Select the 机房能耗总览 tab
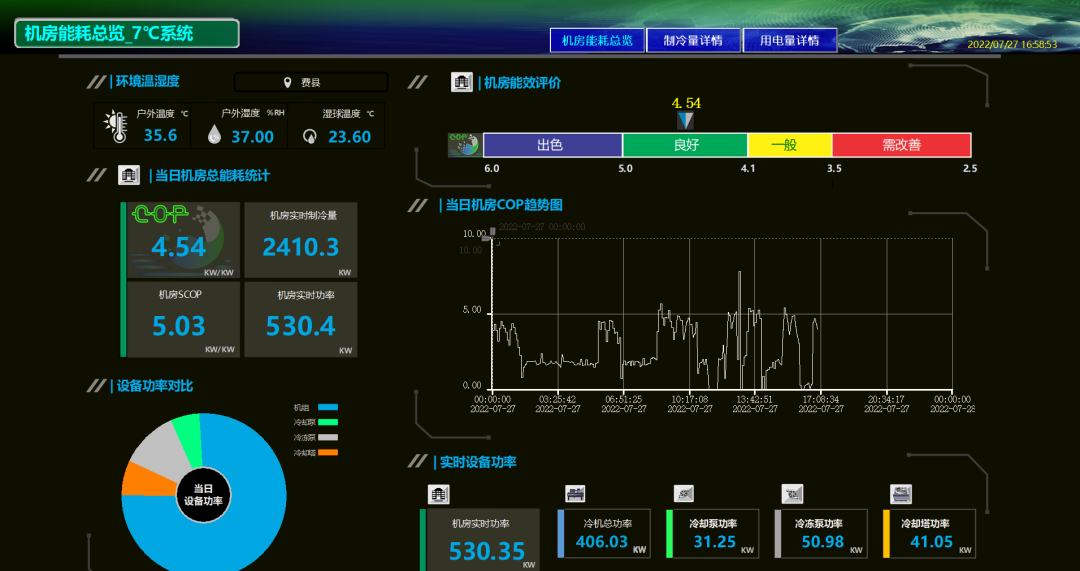Image resolution: width=1080 pixels, height=571 pixels. pyautogui.click(x=597, y=41)
